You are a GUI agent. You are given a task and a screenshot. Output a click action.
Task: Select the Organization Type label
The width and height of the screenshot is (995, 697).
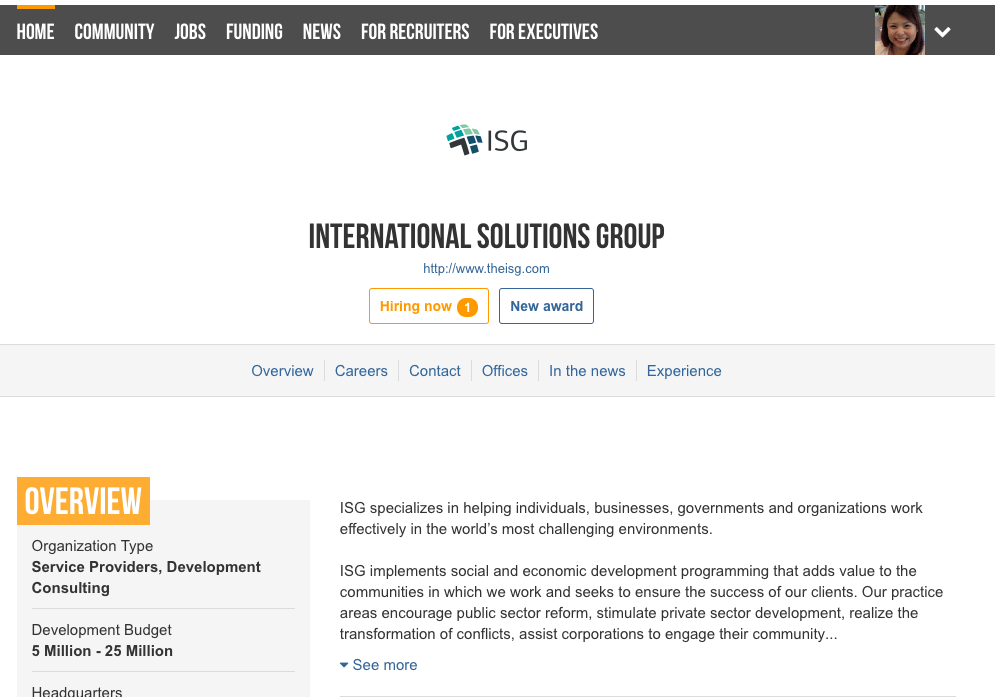(x=92, y=546)
